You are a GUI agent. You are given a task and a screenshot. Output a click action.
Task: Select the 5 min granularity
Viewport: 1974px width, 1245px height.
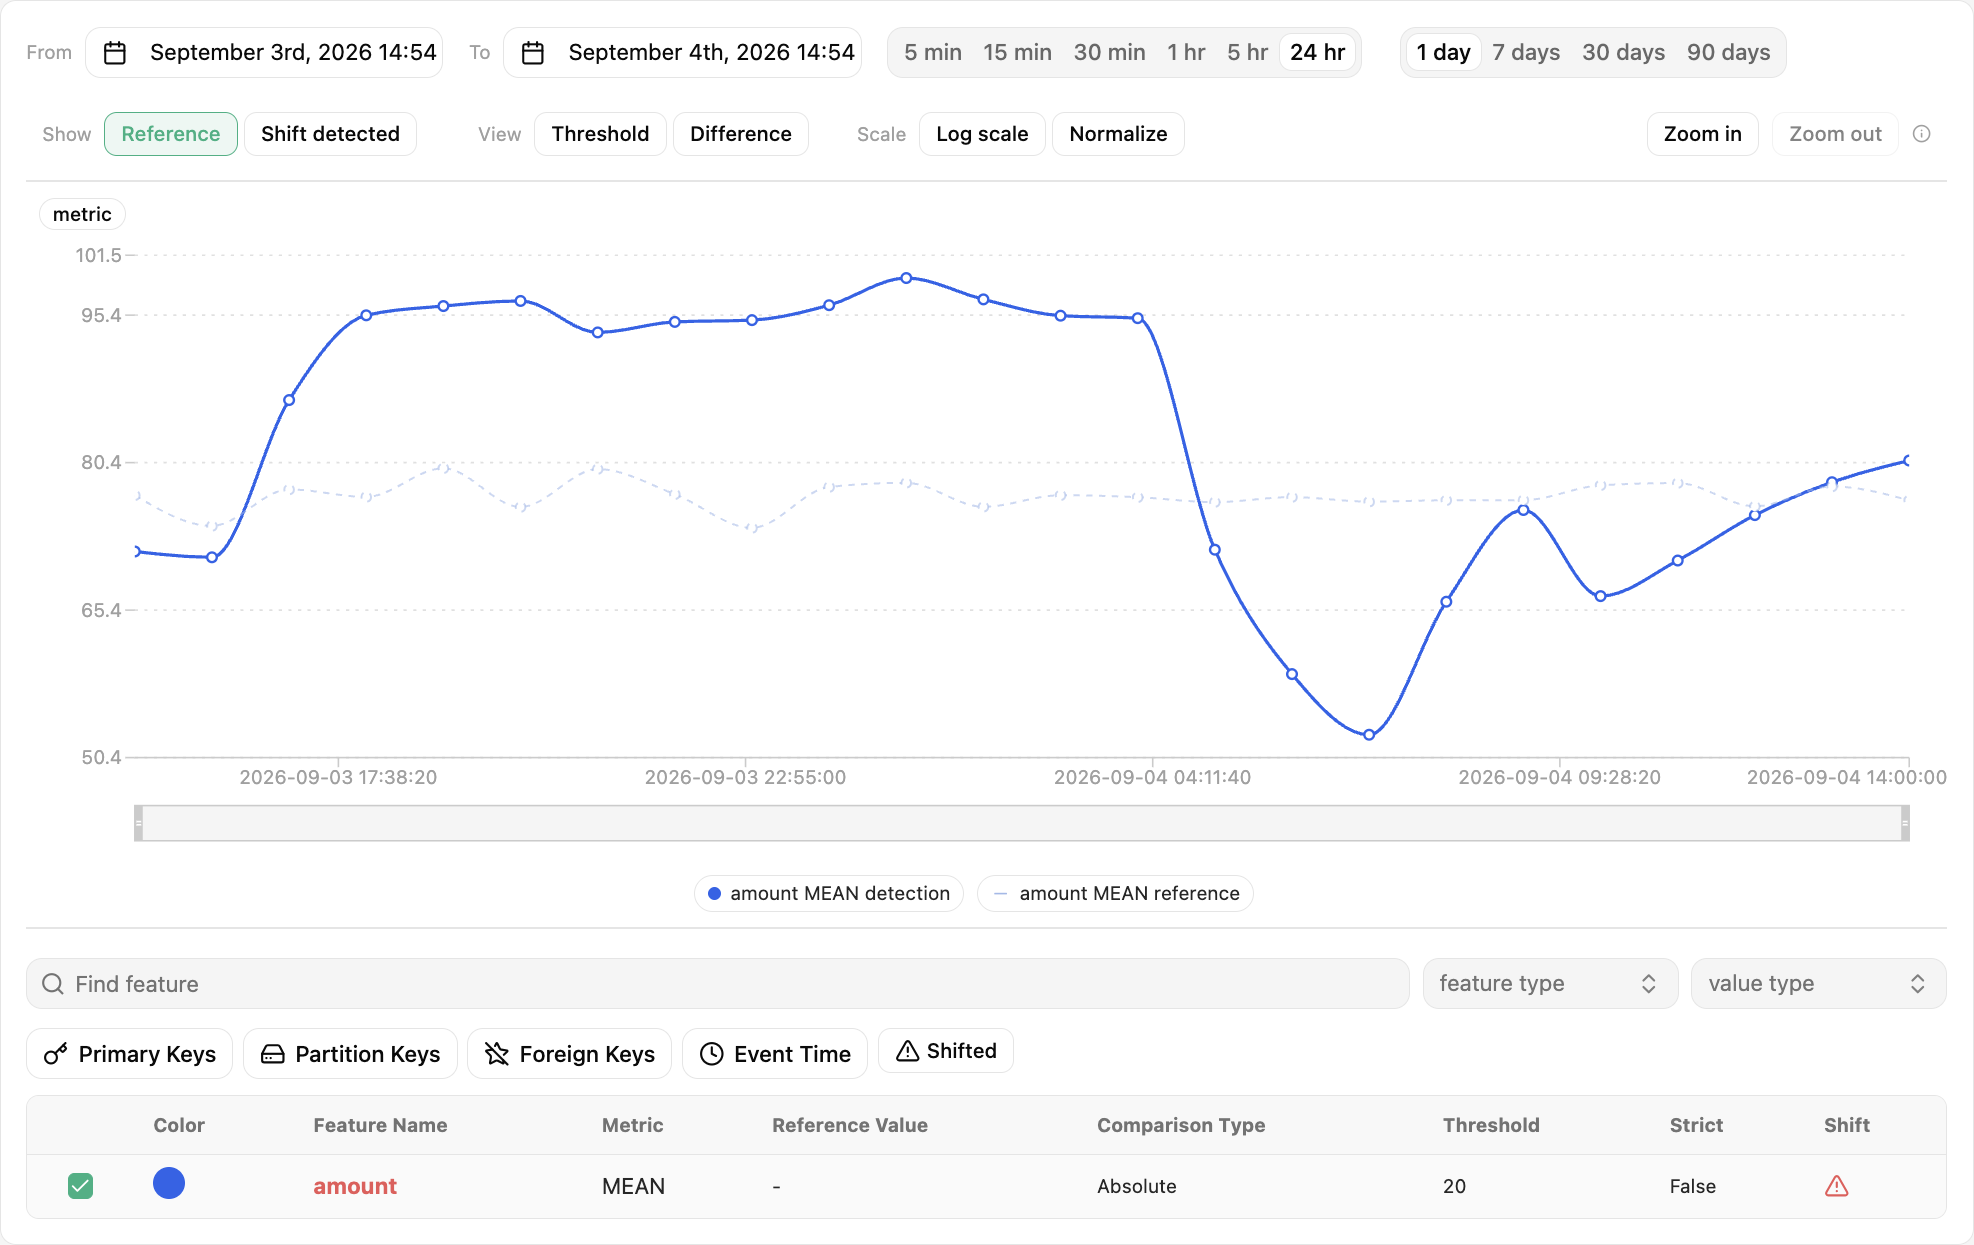point(933,53)
